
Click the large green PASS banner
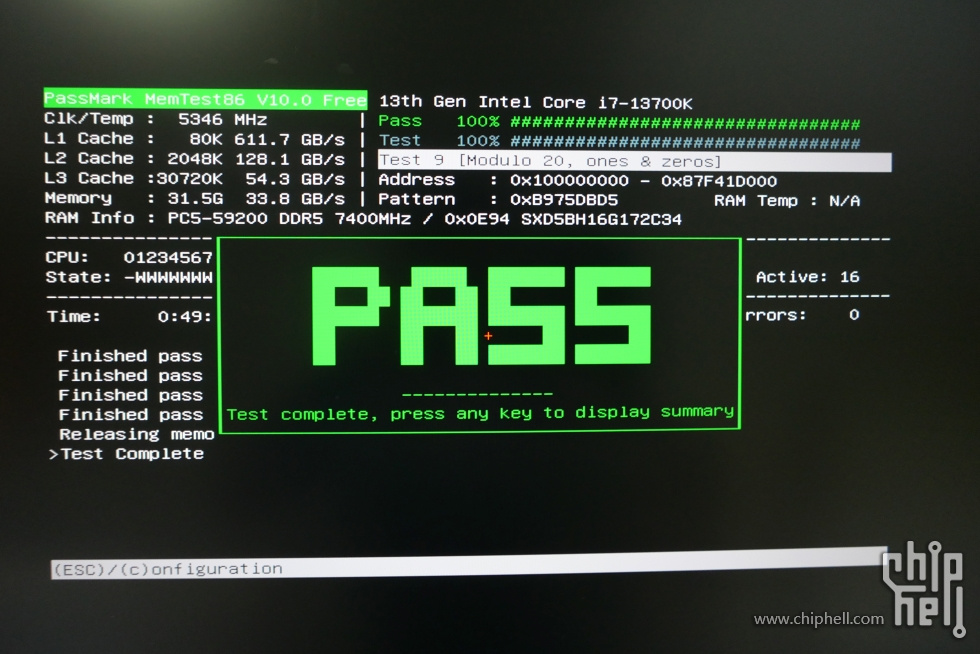pos(481,316)
